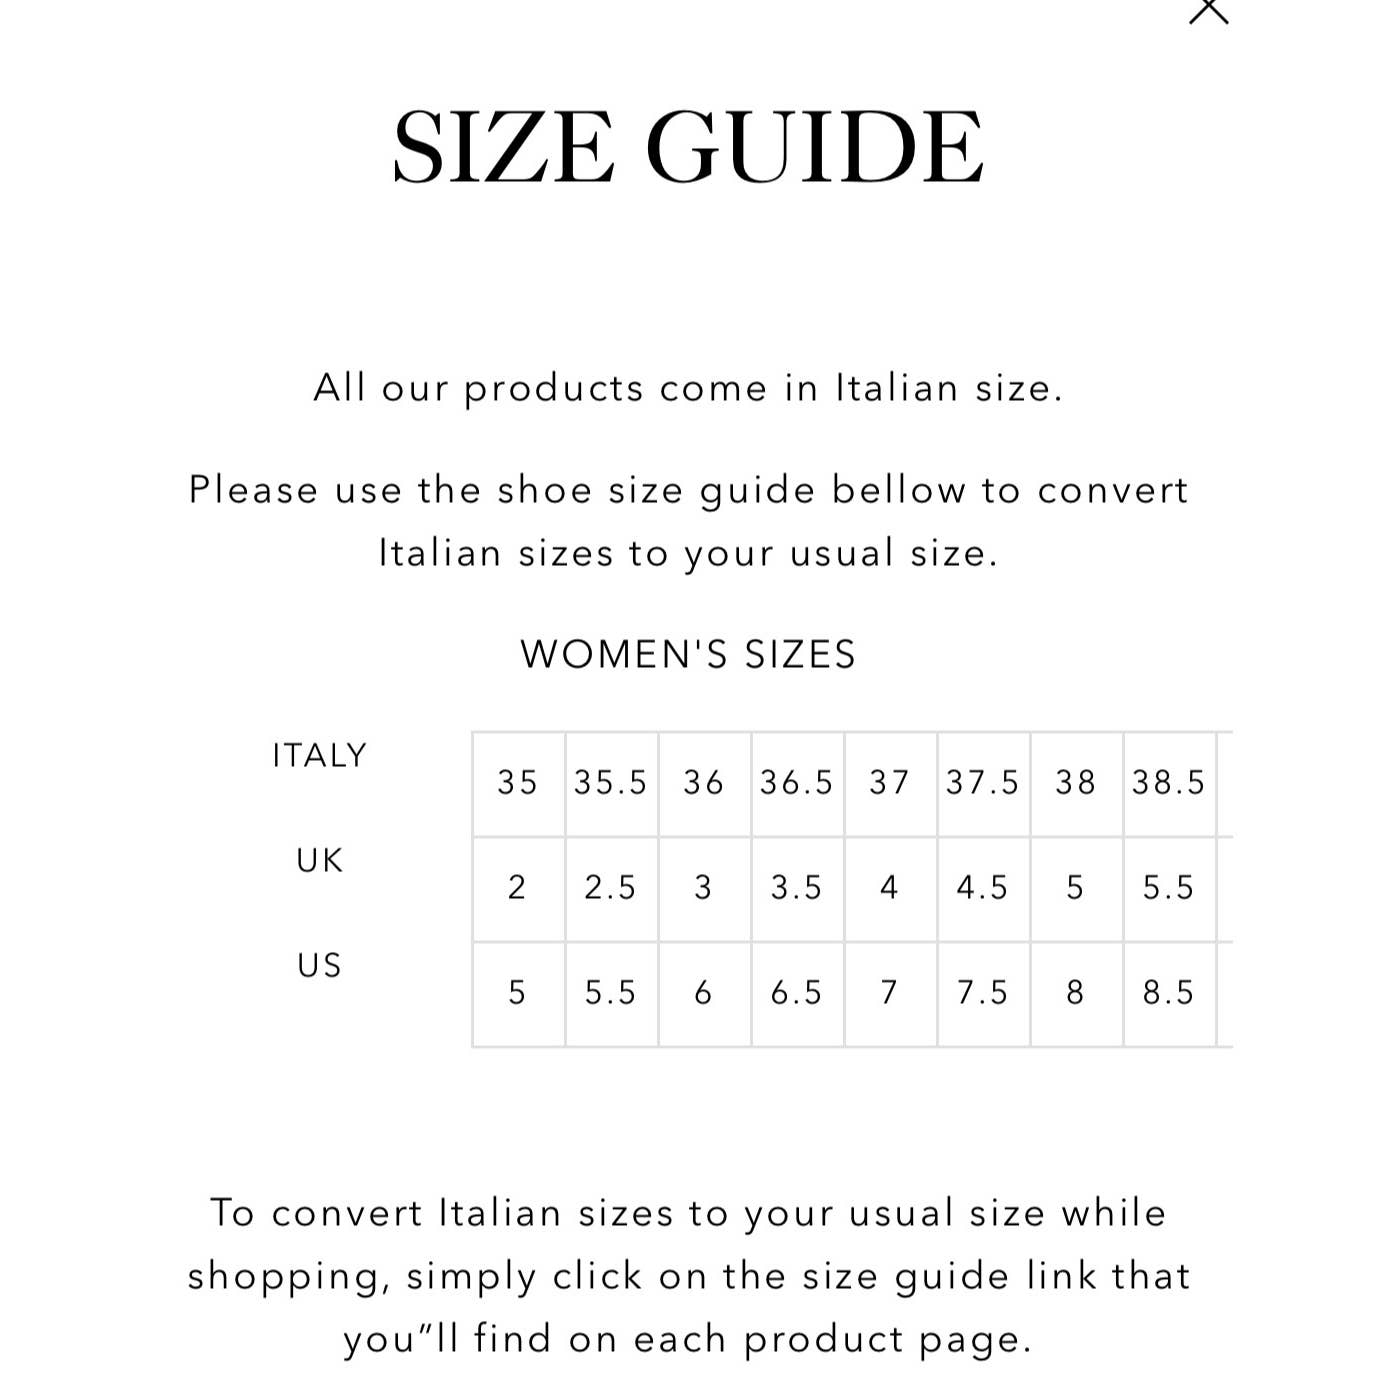Choose UK size 4.5 cell
This screenshot has width=1387, height=1387.
click(x=983, y=888)
